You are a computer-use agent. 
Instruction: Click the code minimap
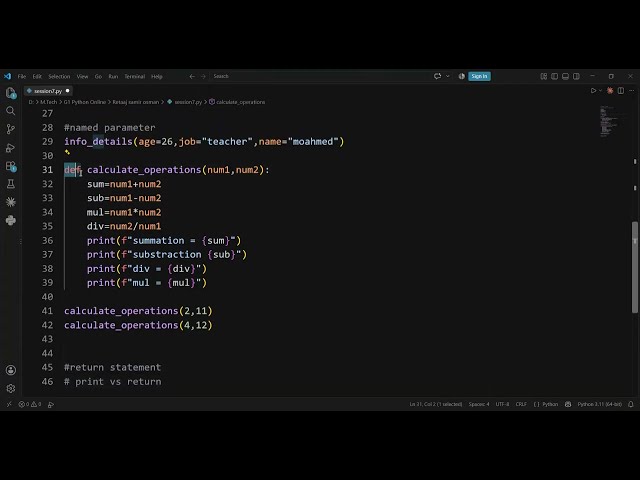[608, 122]
